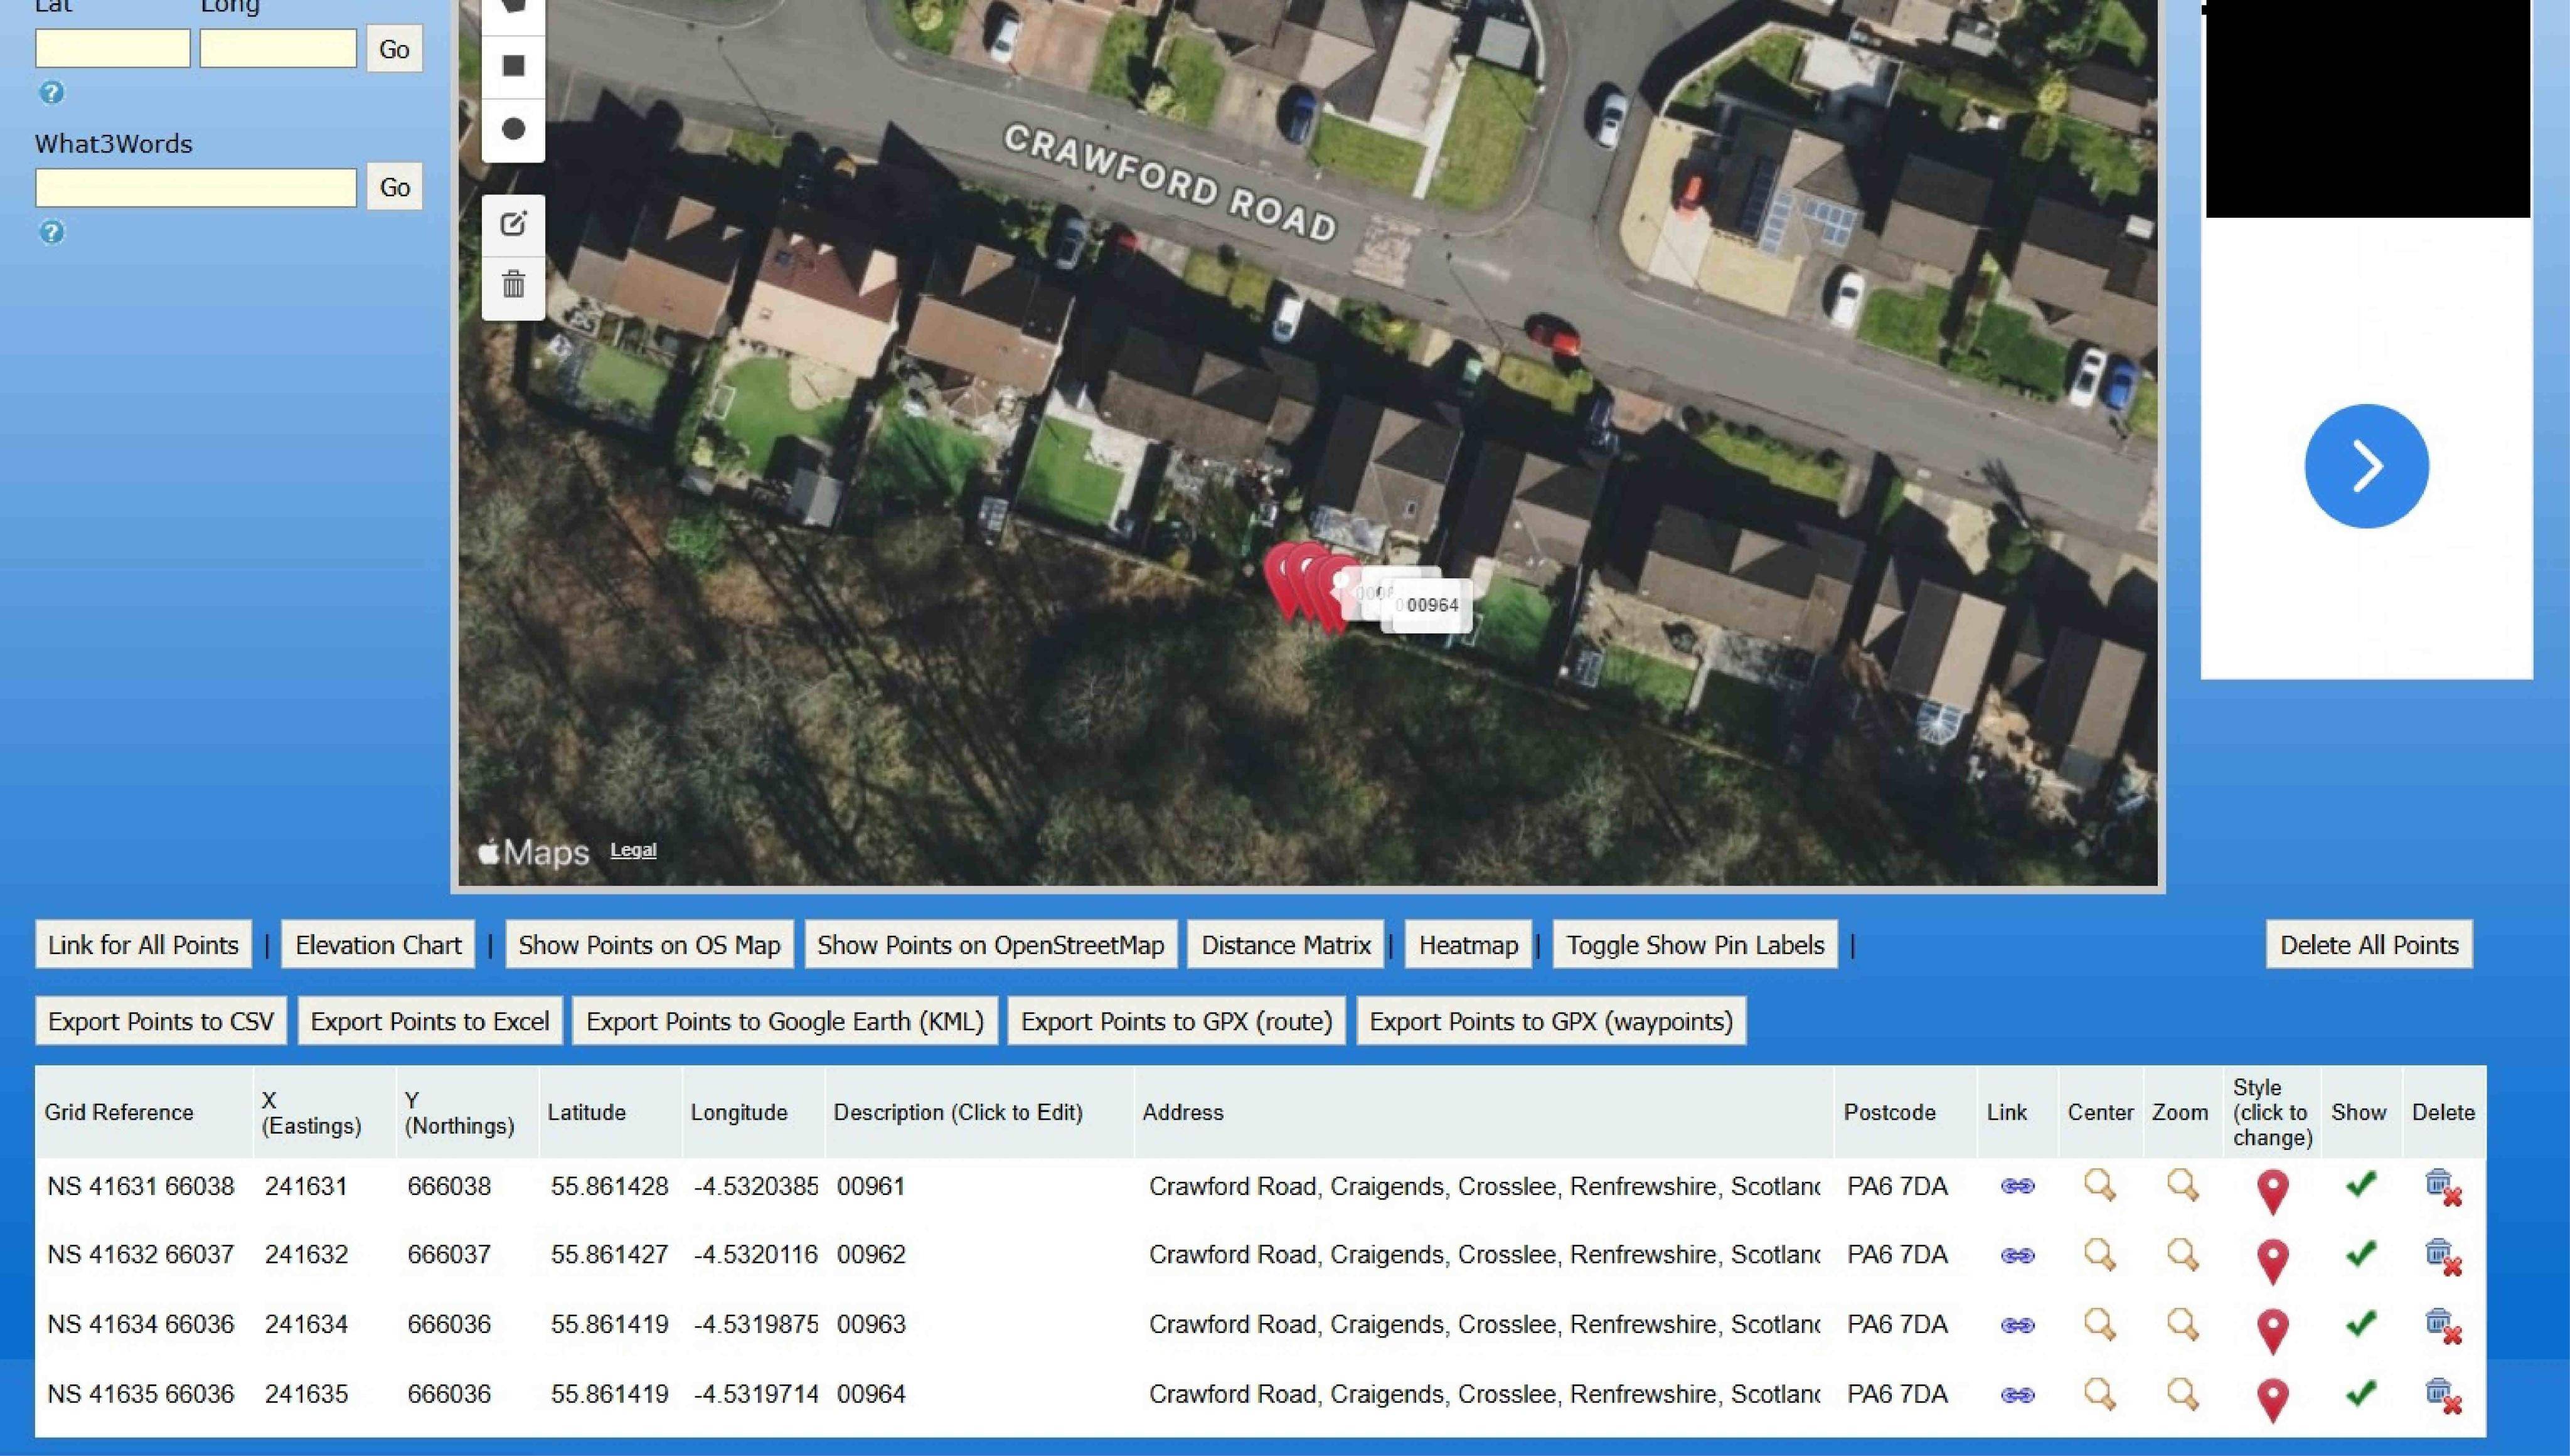This screenshot has width=2570, height=1456.
Task: Export Points to CSV
Action: [x=160, y=1021]
